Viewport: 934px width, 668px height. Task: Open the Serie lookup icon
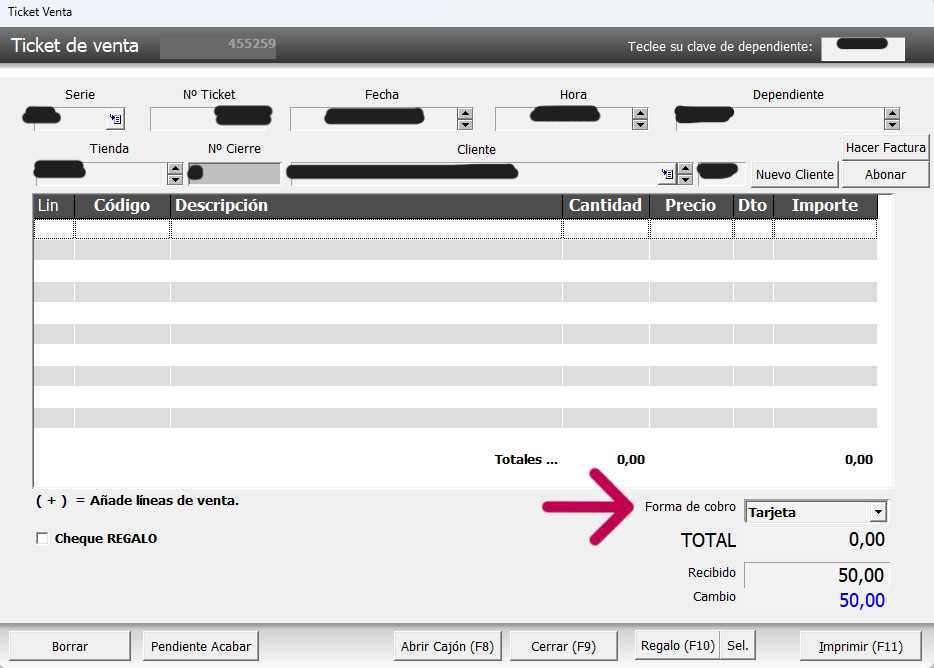115,119
